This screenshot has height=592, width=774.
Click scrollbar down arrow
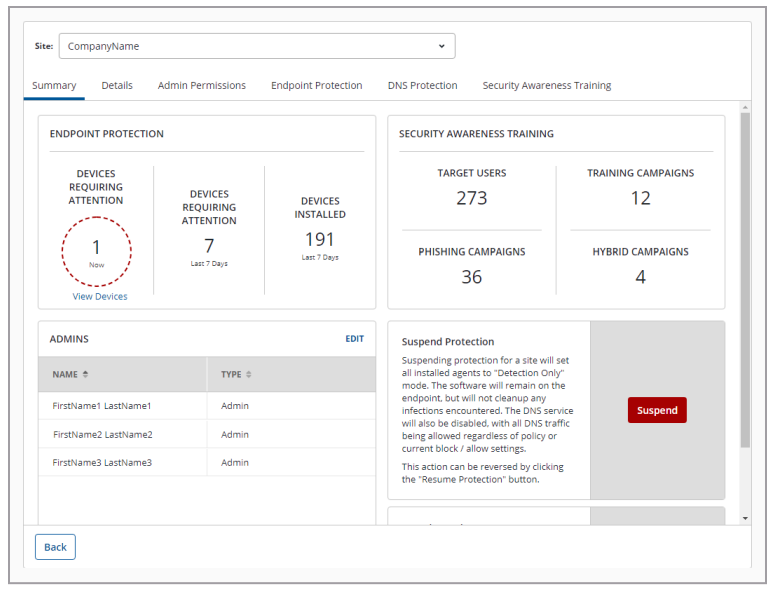click(x=745, y=518)
